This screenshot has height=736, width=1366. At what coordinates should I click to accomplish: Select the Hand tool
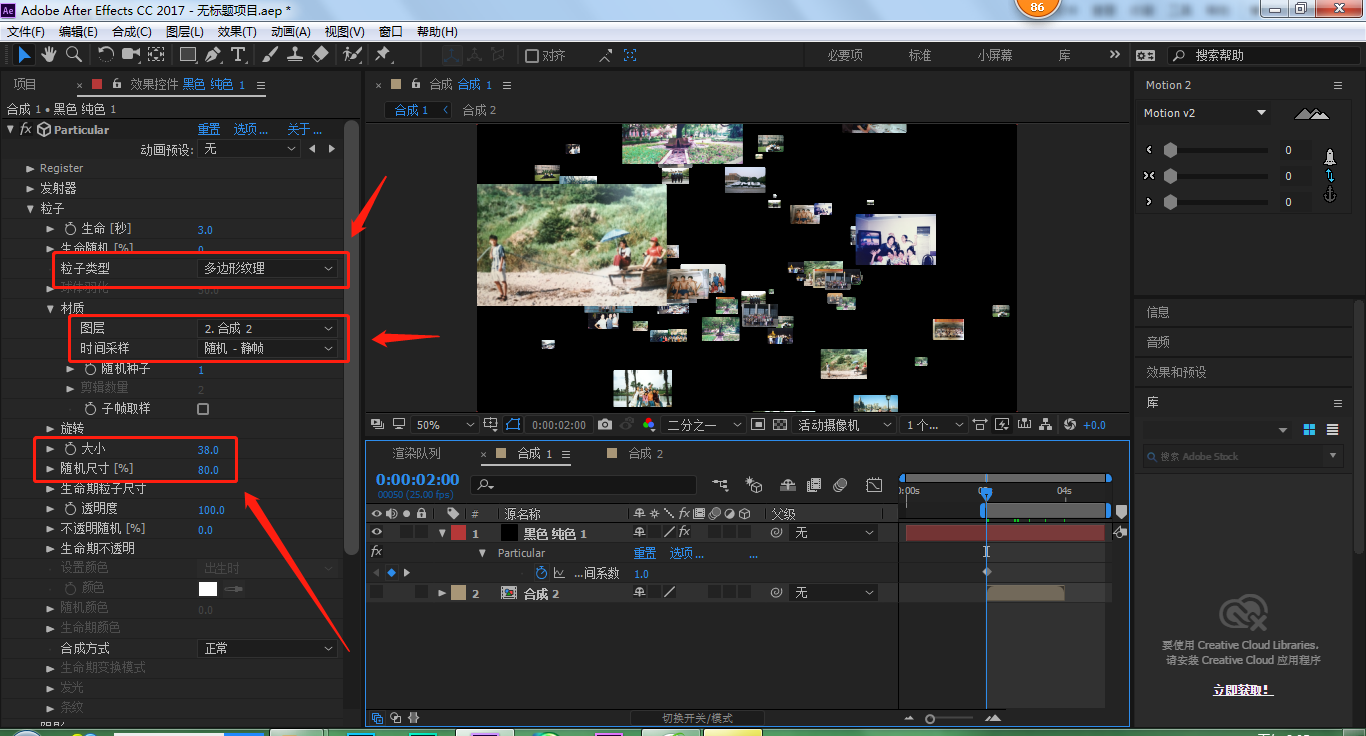pos(49,54)
